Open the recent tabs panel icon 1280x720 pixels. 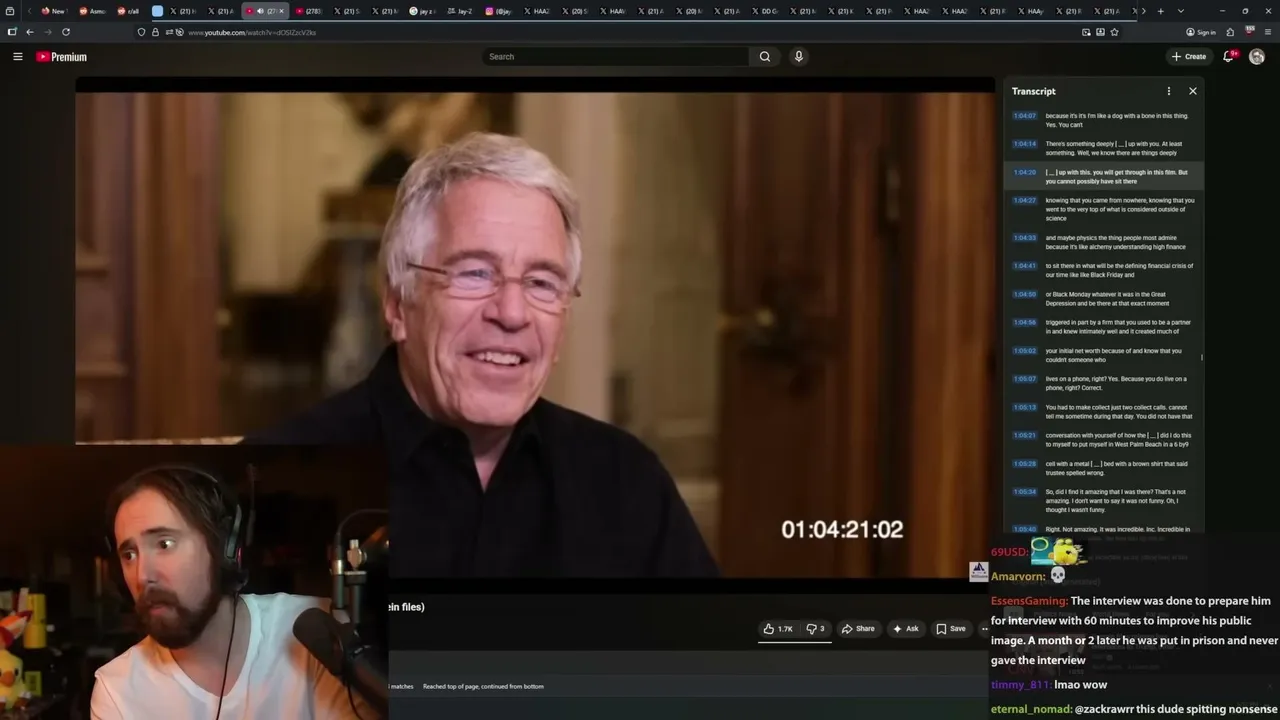click(x=10, y=11)
